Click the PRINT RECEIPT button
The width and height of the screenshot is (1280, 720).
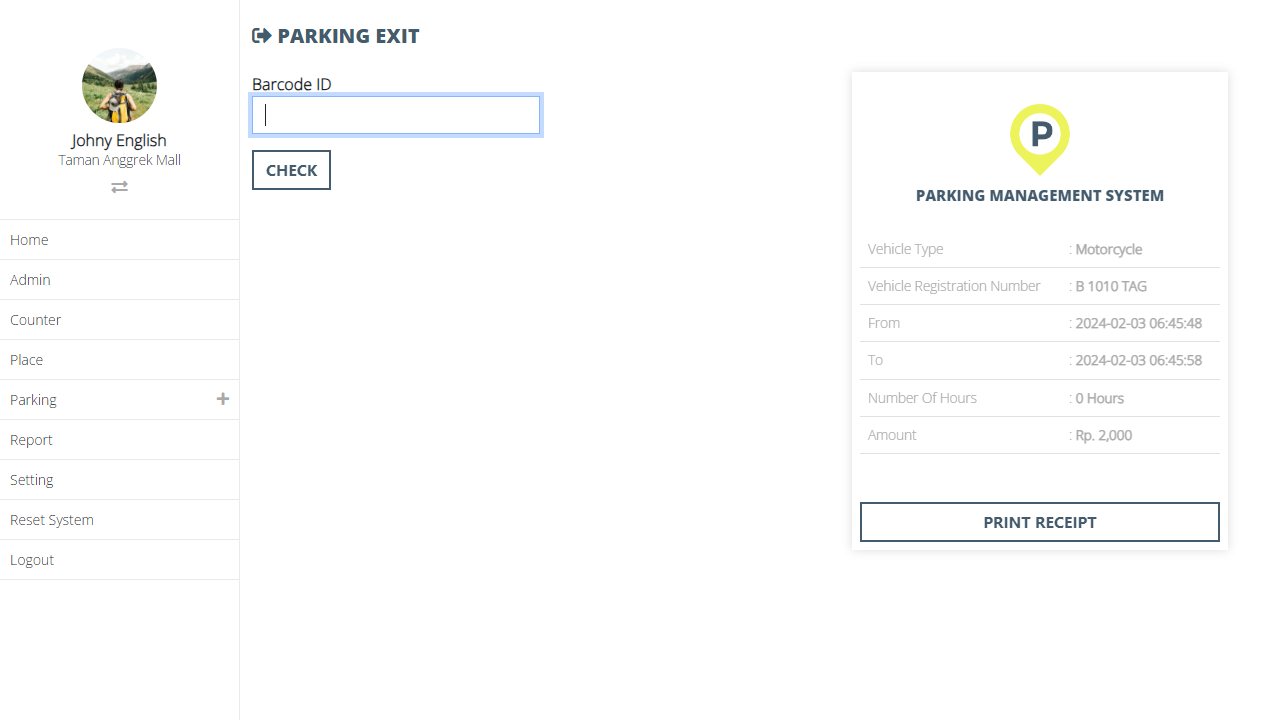click(1040, 522)
